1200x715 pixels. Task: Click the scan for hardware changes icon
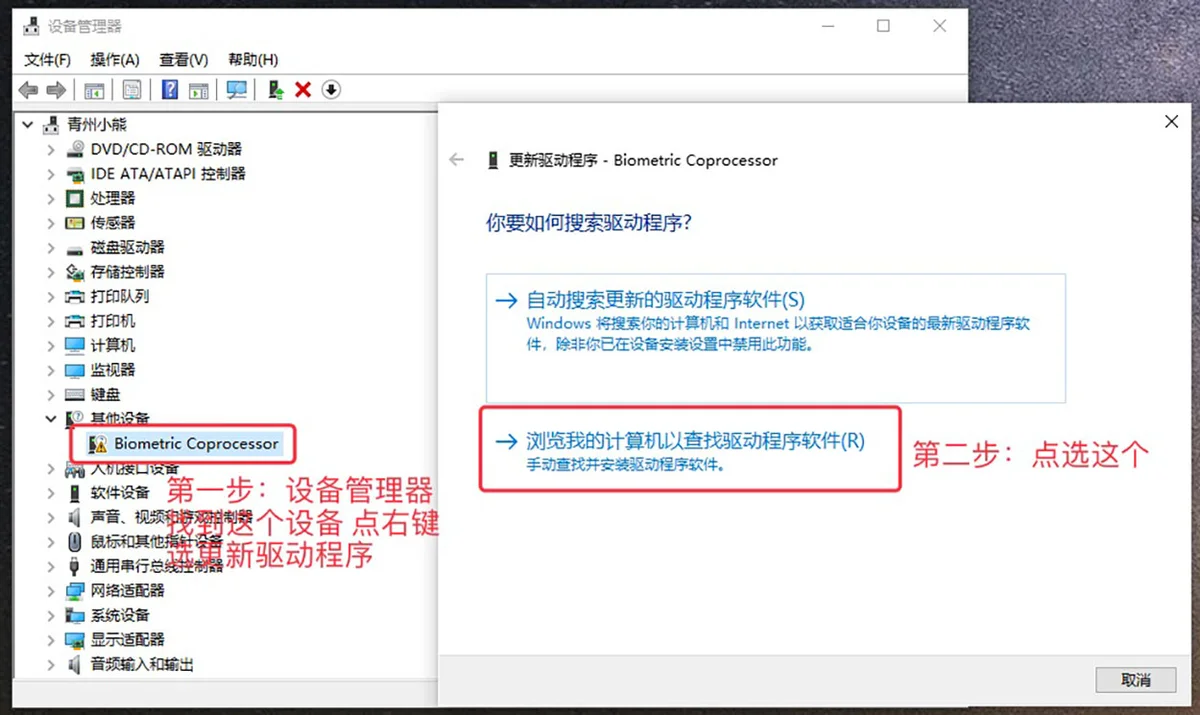click(237, 90)
